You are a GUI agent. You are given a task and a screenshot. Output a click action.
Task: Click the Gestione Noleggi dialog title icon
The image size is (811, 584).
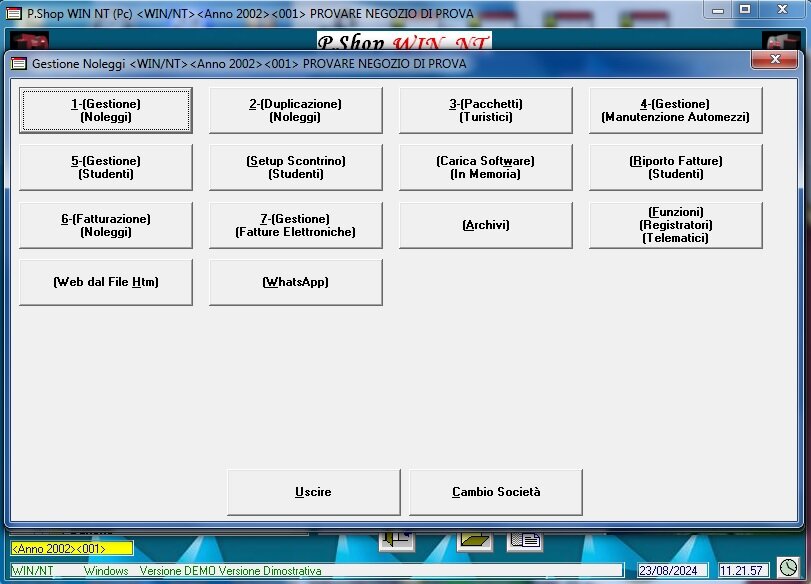tap(19, 63)
